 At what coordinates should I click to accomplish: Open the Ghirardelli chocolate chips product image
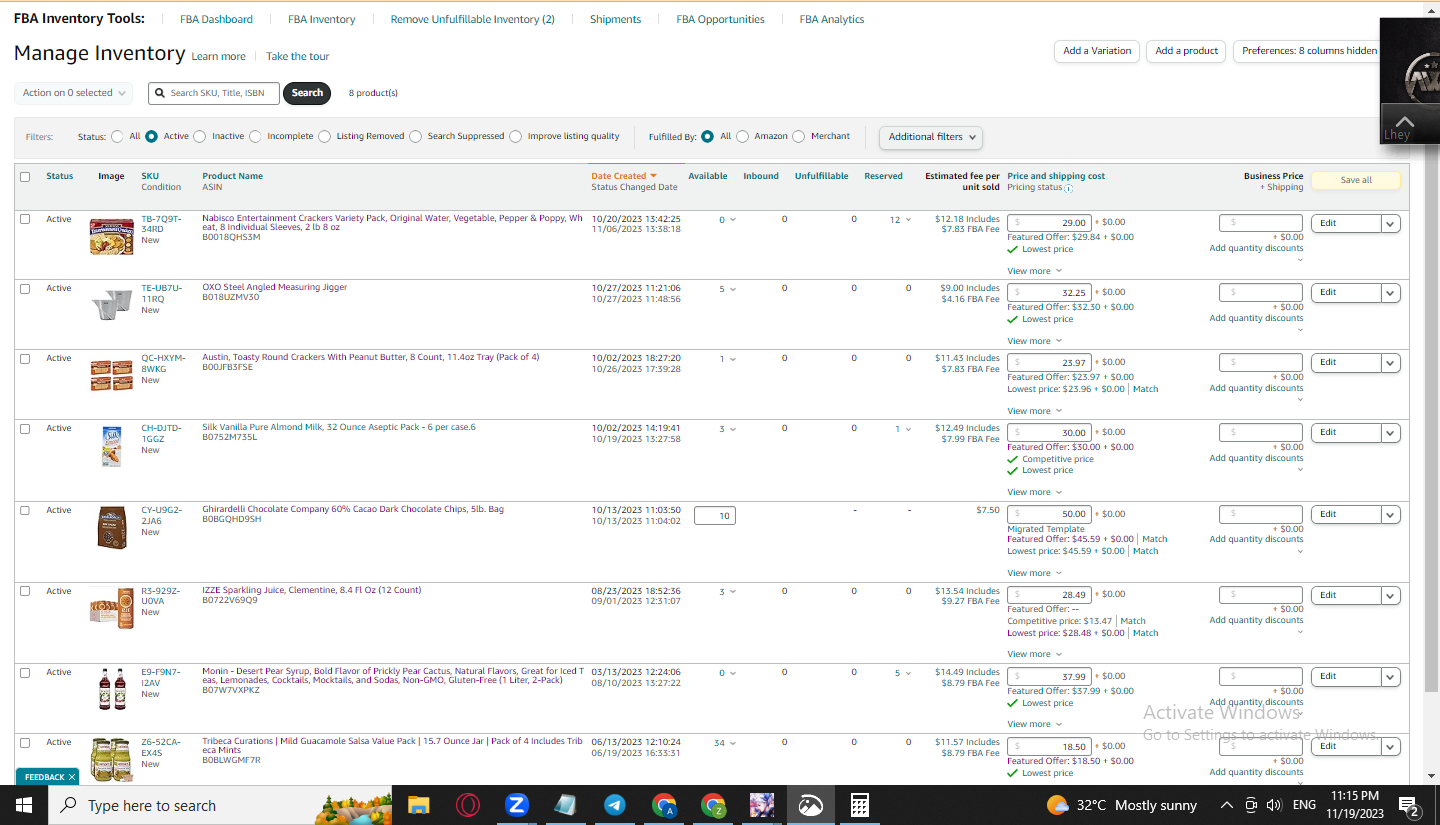[111, 527]
